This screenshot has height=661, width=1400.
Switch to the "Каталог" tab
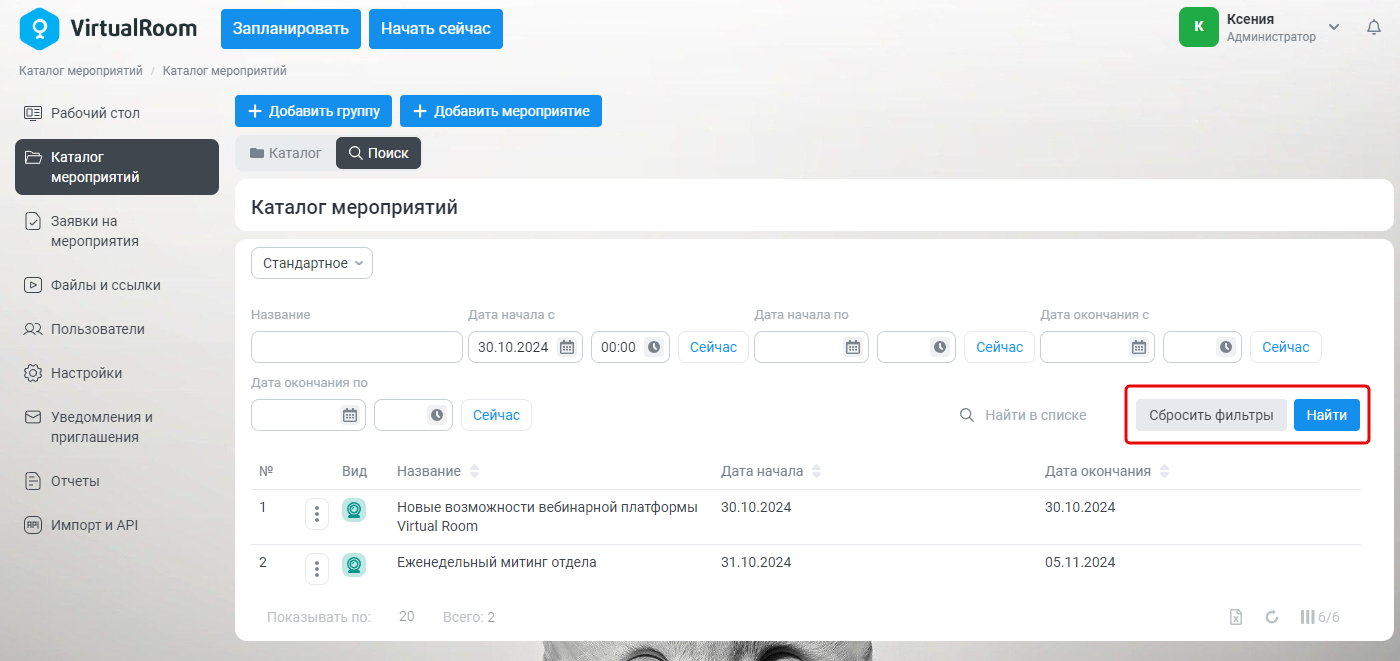[286, 153]
